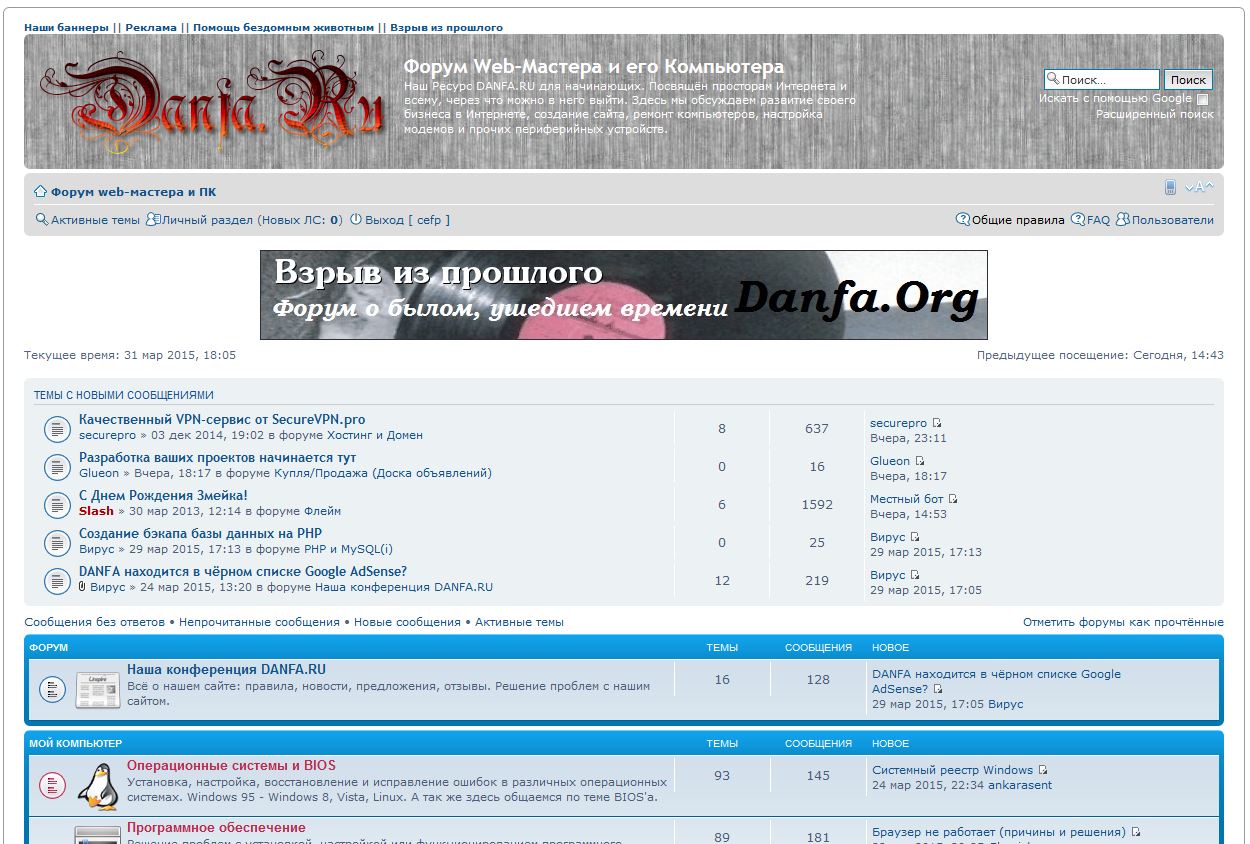
Task: Click the font size changer icon
Action: coord(1199,188)
